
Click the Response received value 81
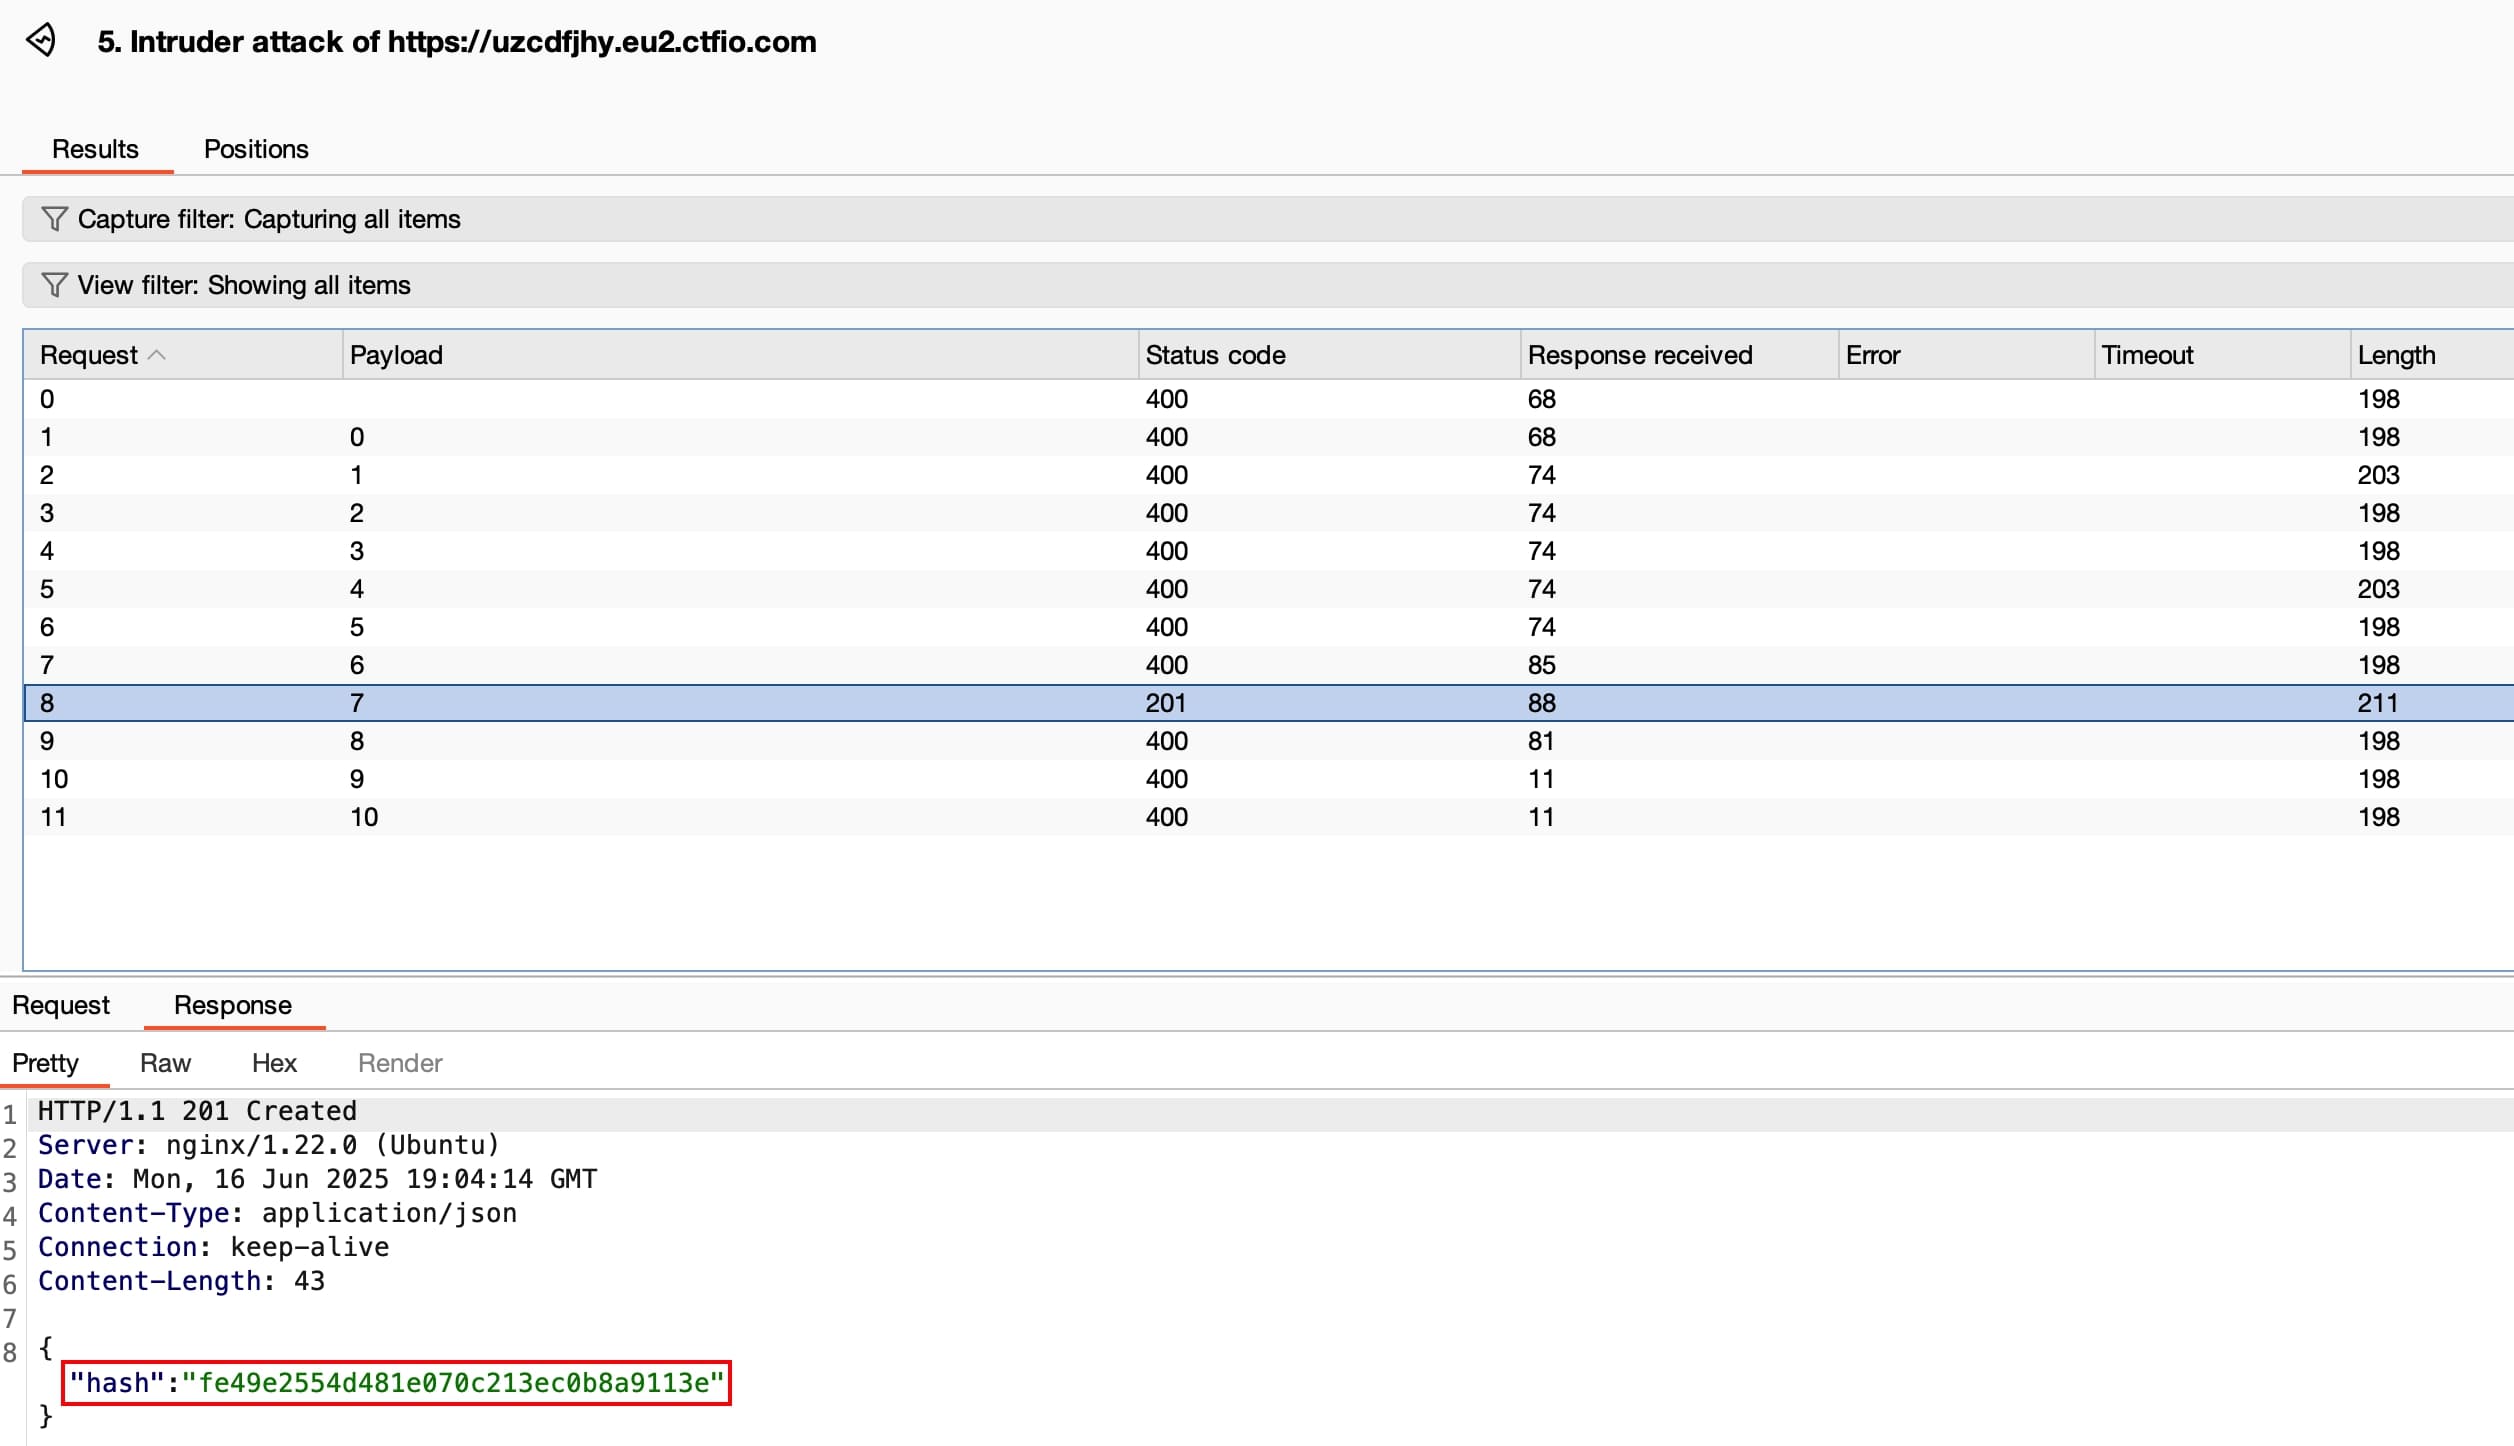point(1541,741)
